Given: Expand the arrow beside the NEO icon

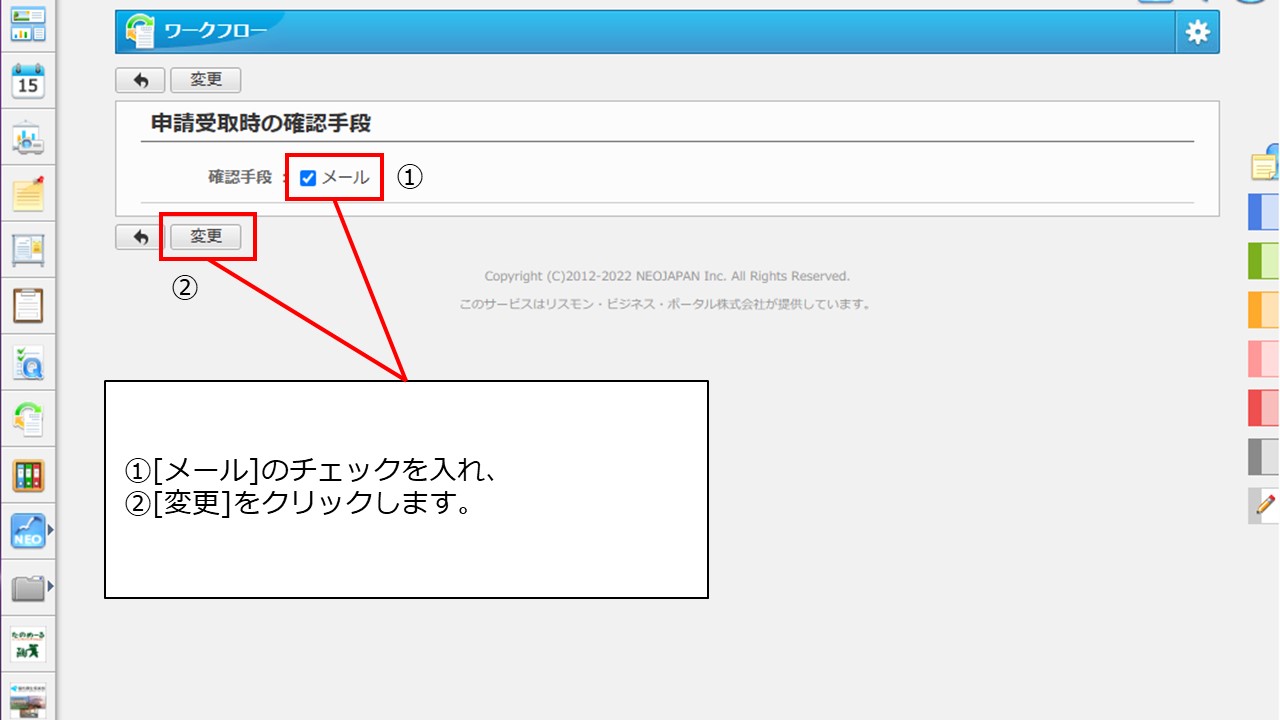Looking at the screenshot, I should [x=50, y=530].
